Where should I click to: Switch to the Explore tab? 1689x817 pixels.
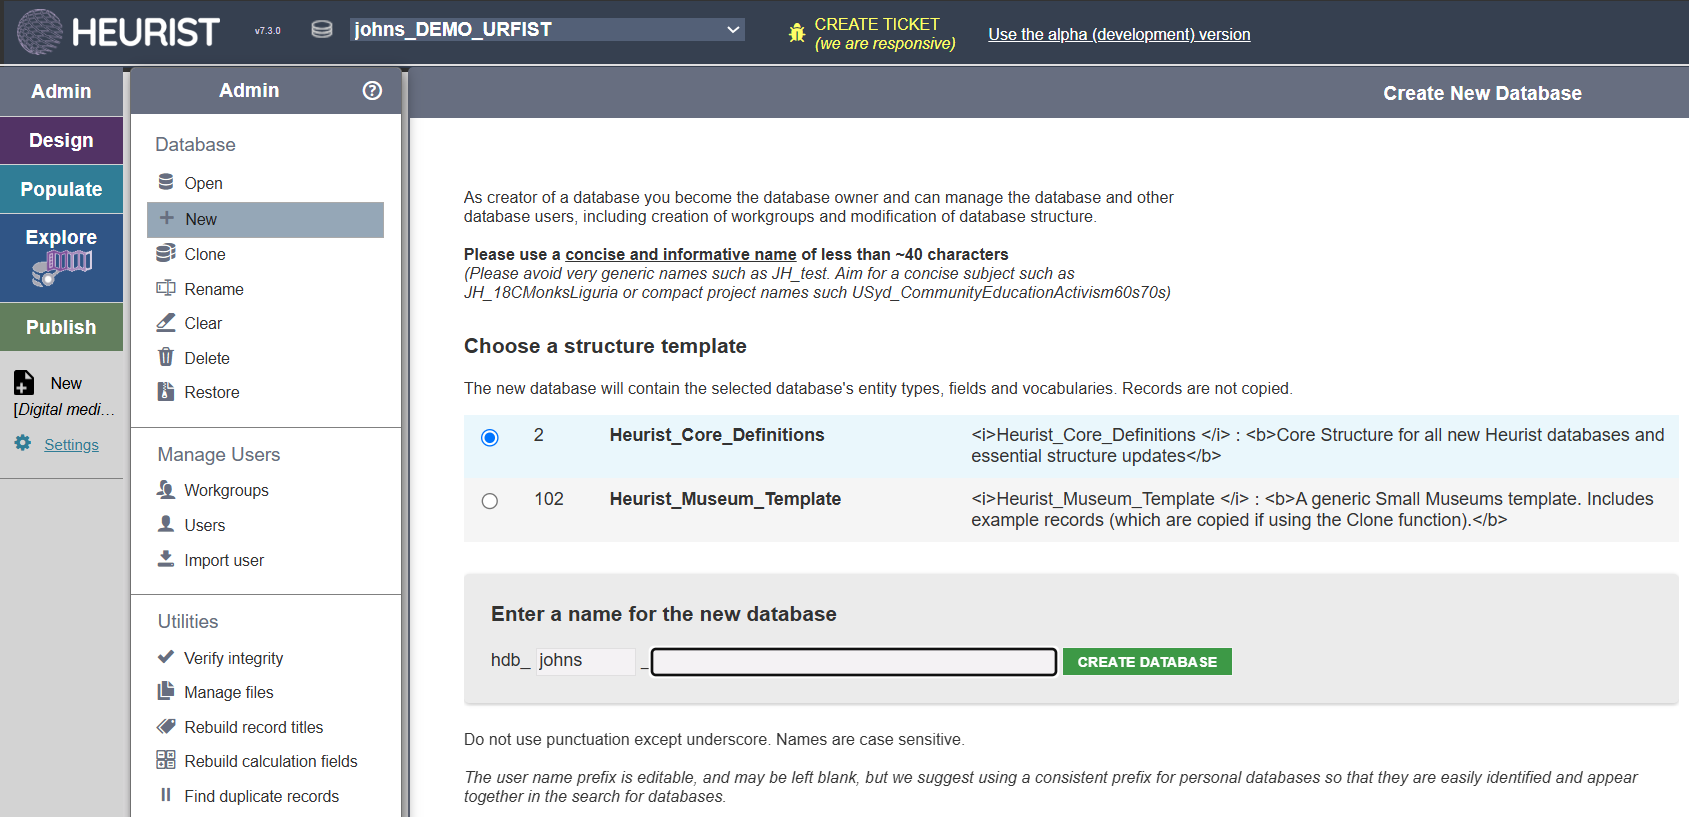point(61,257)
